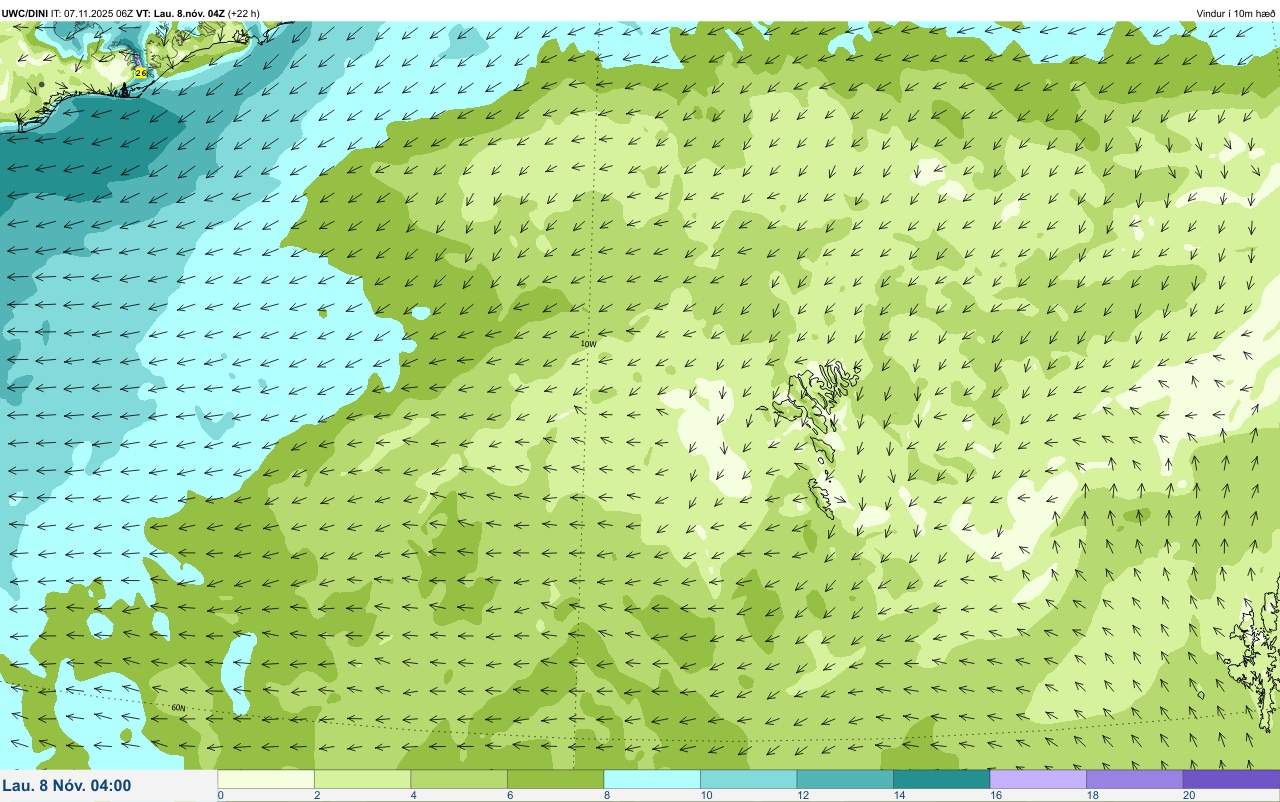
Task: Click the 8–10 m/s pale cyan legend swatch
Action: pyautogui.click(x=652, y=779)
